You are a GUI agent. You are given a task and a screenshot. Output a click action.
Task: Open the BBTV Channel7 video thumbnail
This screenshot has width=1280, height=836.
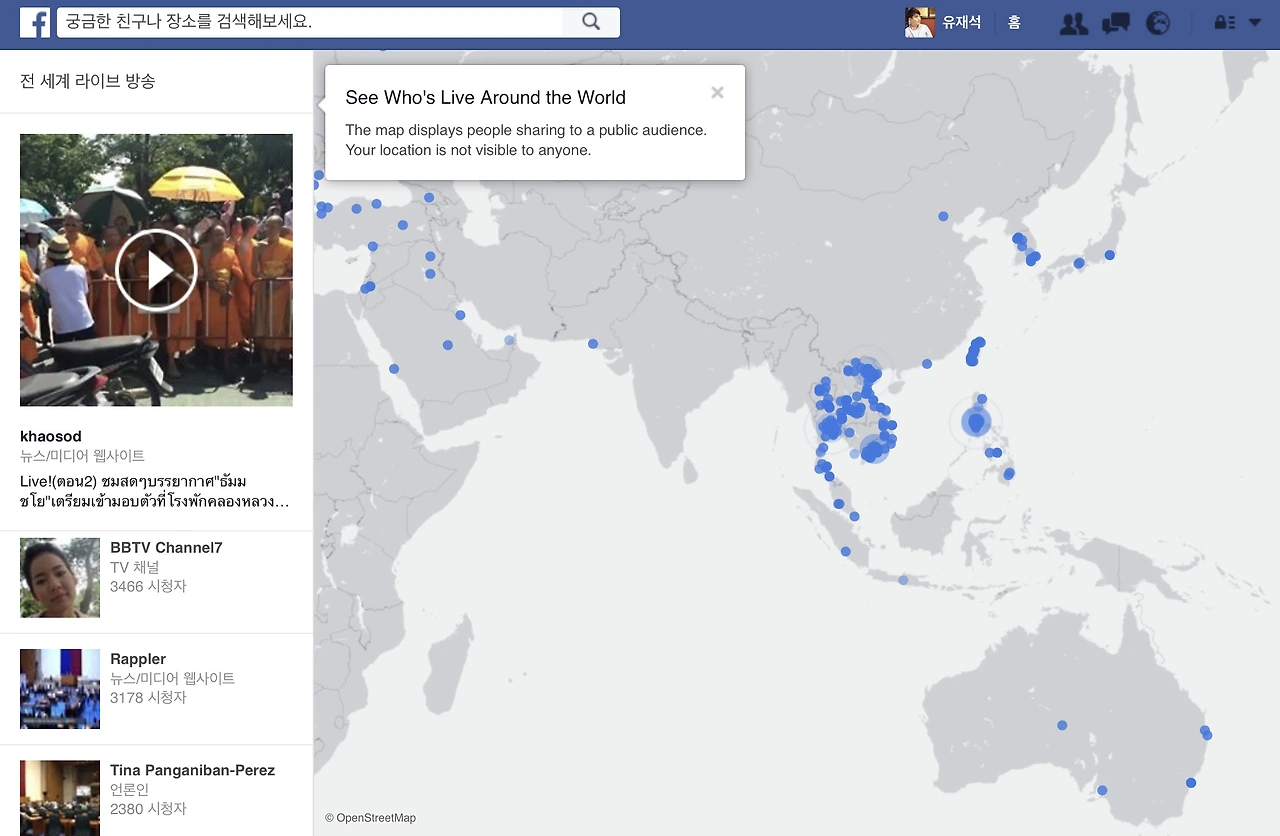(x=60, y=578)
